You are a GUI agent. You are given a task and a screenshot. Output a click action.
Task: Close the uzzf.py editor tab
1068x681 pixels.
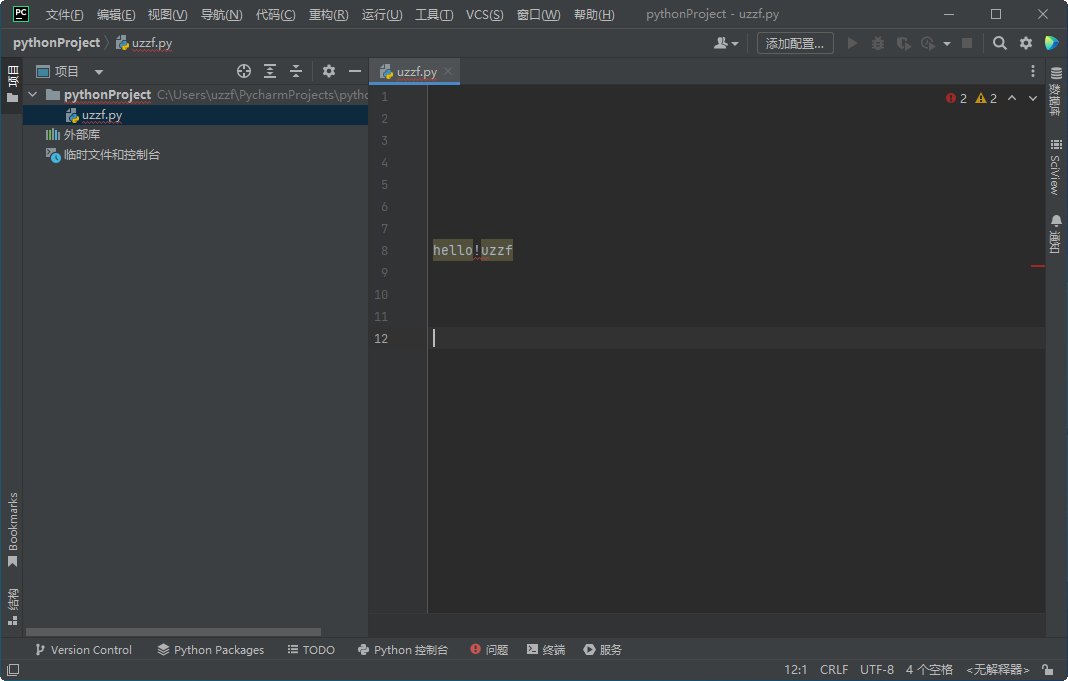click(x=447, y=71)
